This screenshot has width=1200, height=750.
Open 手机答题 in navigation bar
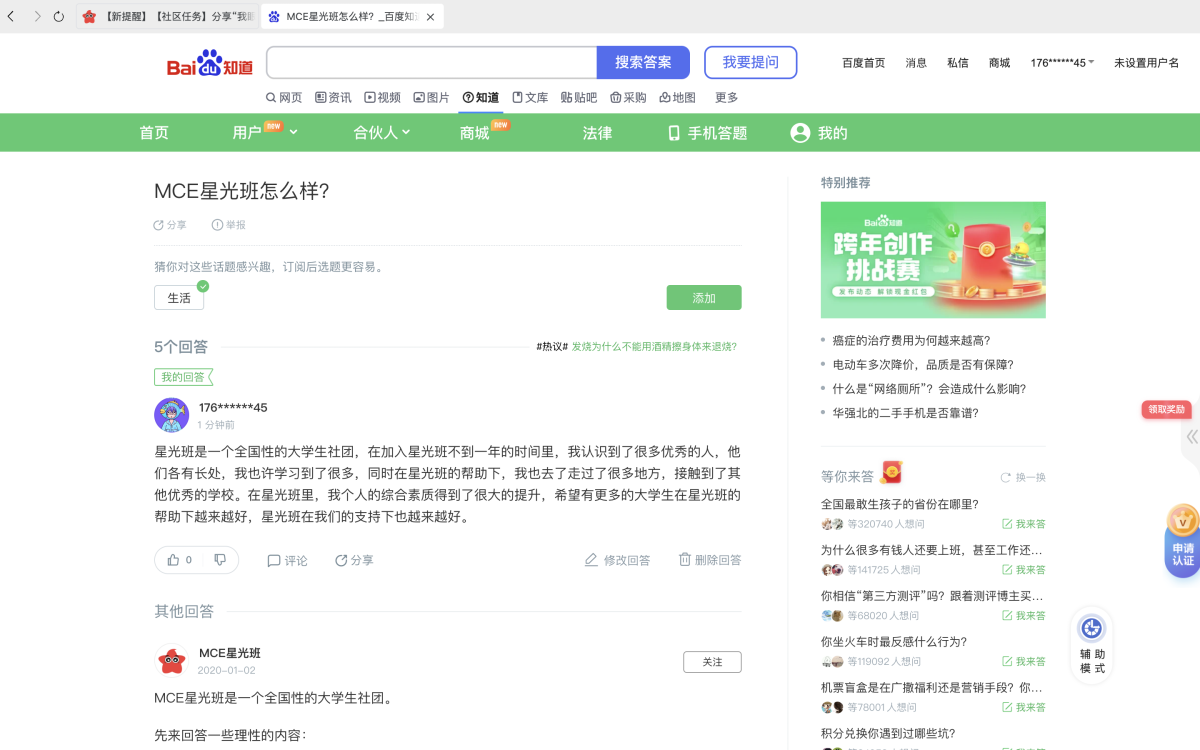point(707,133)
